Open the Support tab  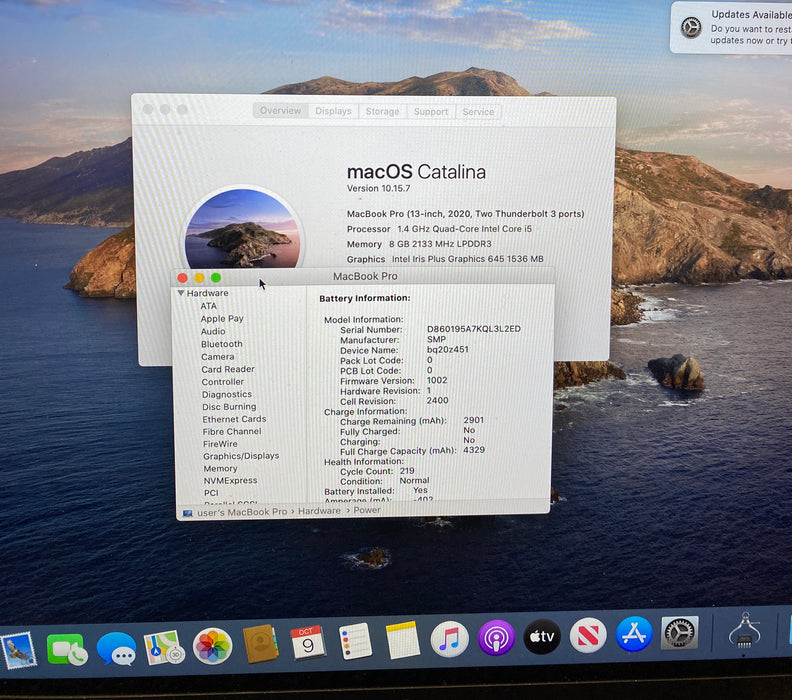click(x=431, y=112)
